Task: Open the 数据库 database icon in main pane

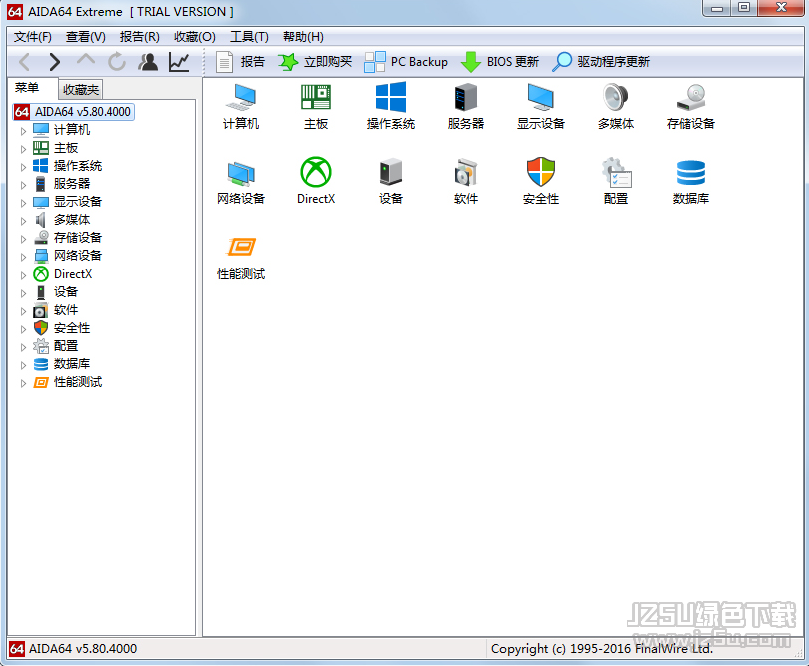Action: [690, 182]
